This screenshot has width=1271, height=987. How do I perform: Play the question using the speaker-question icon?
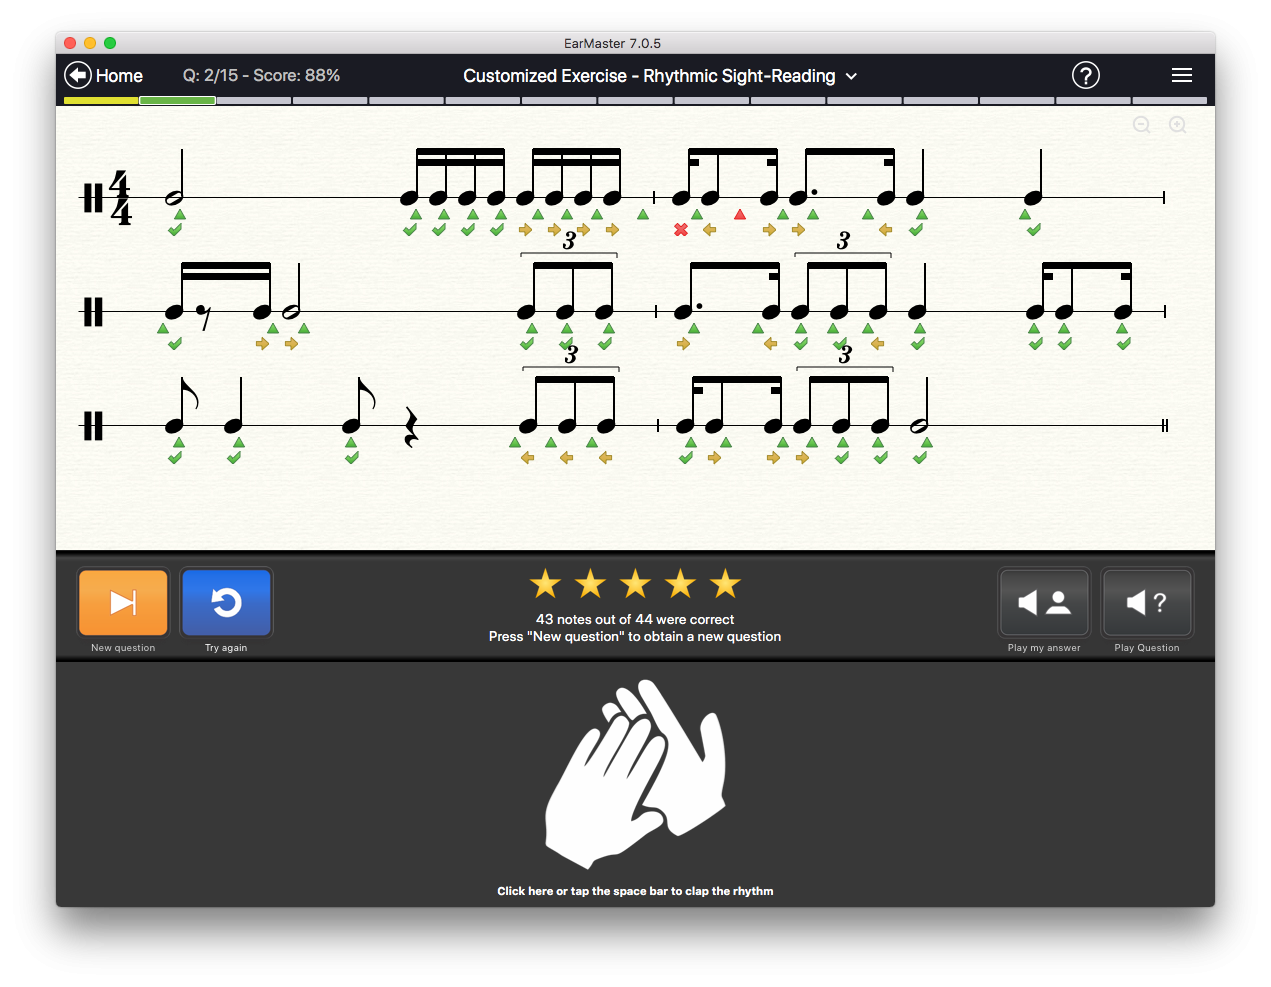(x=1146, y=602)
